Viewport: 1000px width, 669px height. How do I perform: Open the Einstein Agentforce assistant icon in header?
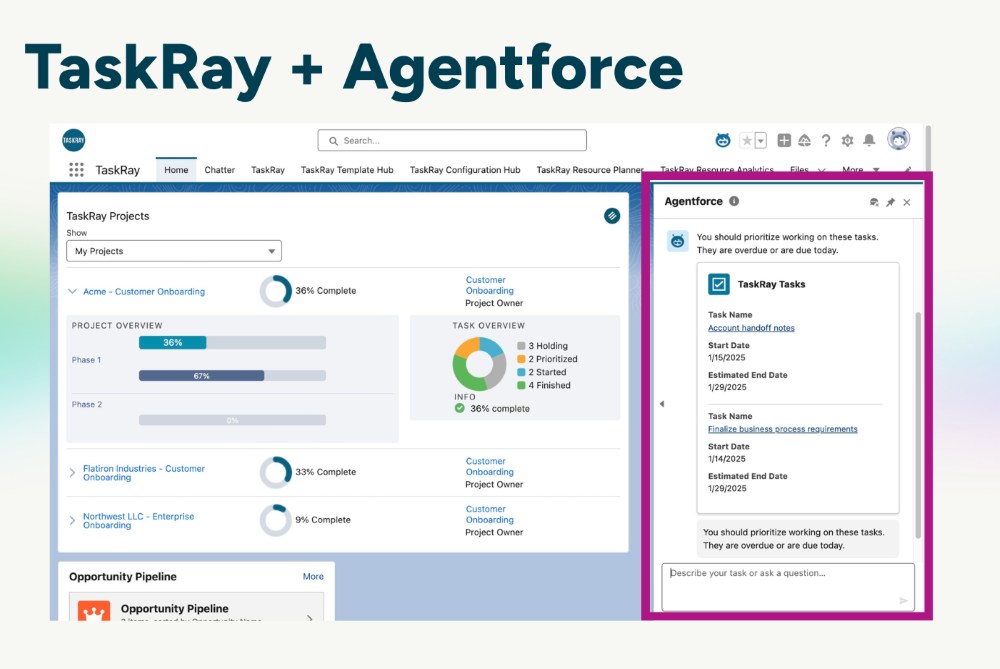725,141
